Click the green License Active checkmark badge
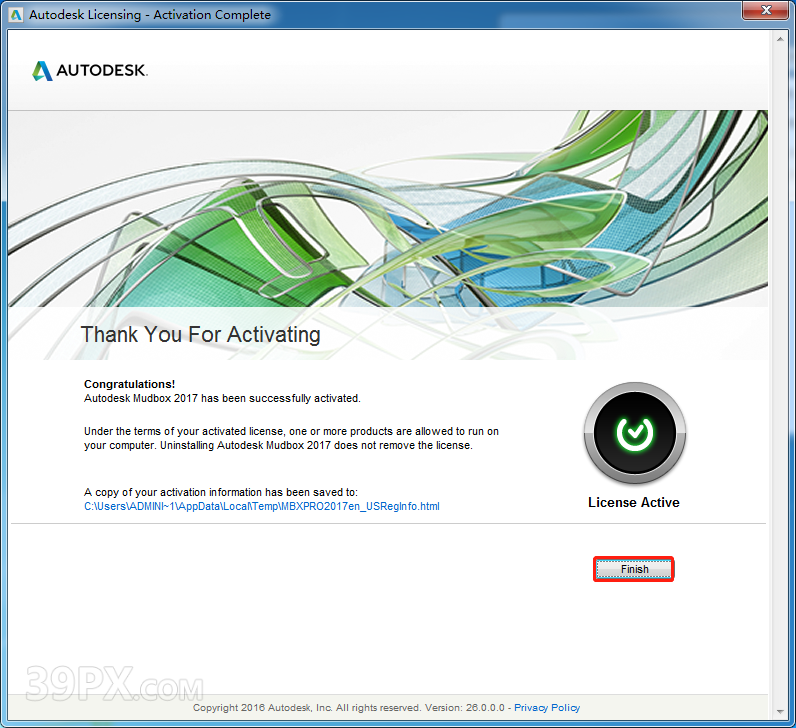Viewport: 796px width, 728px height. tap(633, 432)
